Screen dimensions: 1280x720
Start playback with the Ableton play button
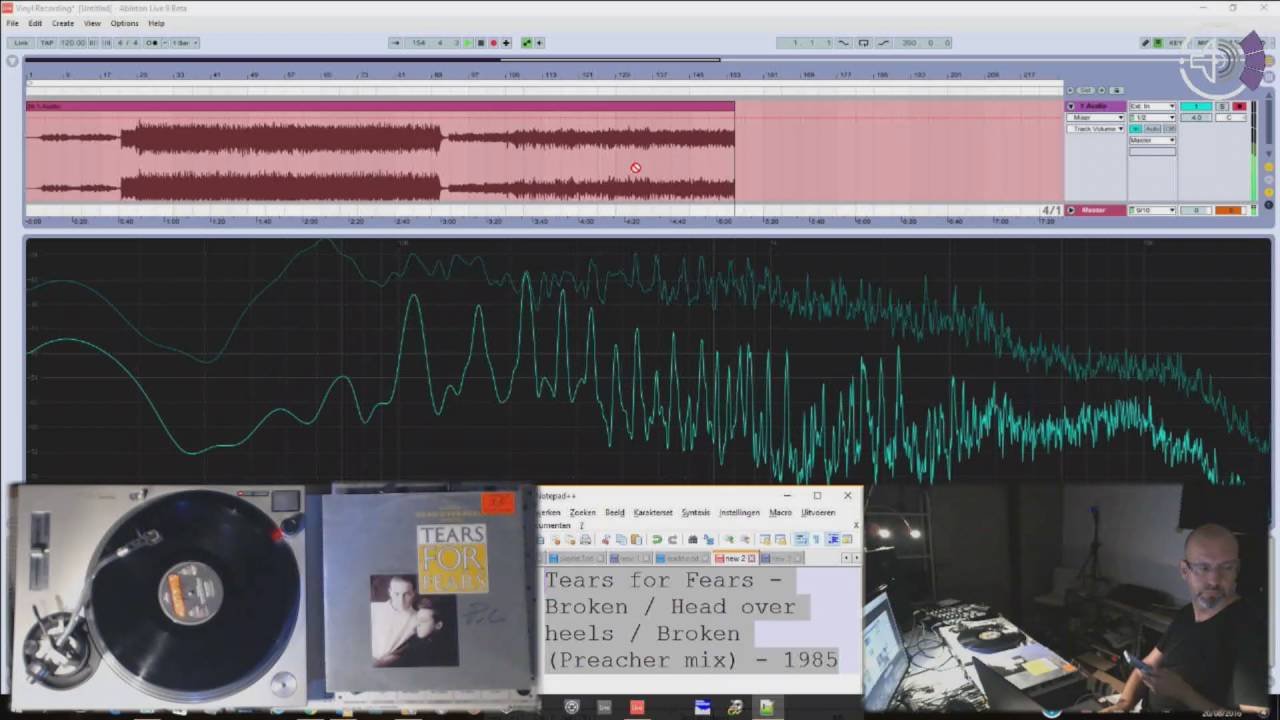(468, 43)
